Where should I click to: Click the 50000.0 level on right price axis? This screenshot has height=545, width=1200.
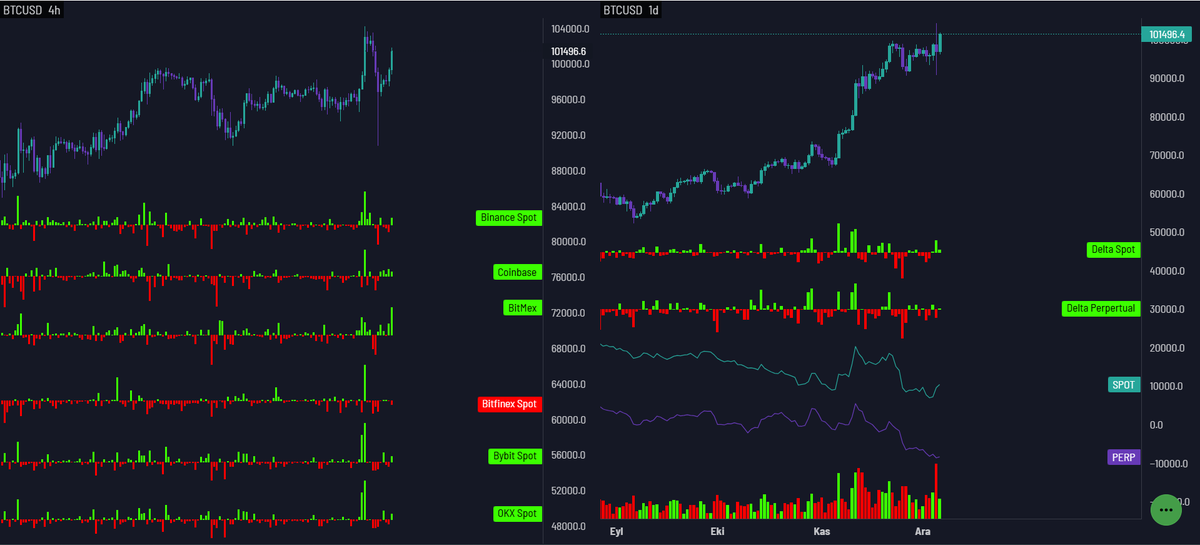point(1165,232)
